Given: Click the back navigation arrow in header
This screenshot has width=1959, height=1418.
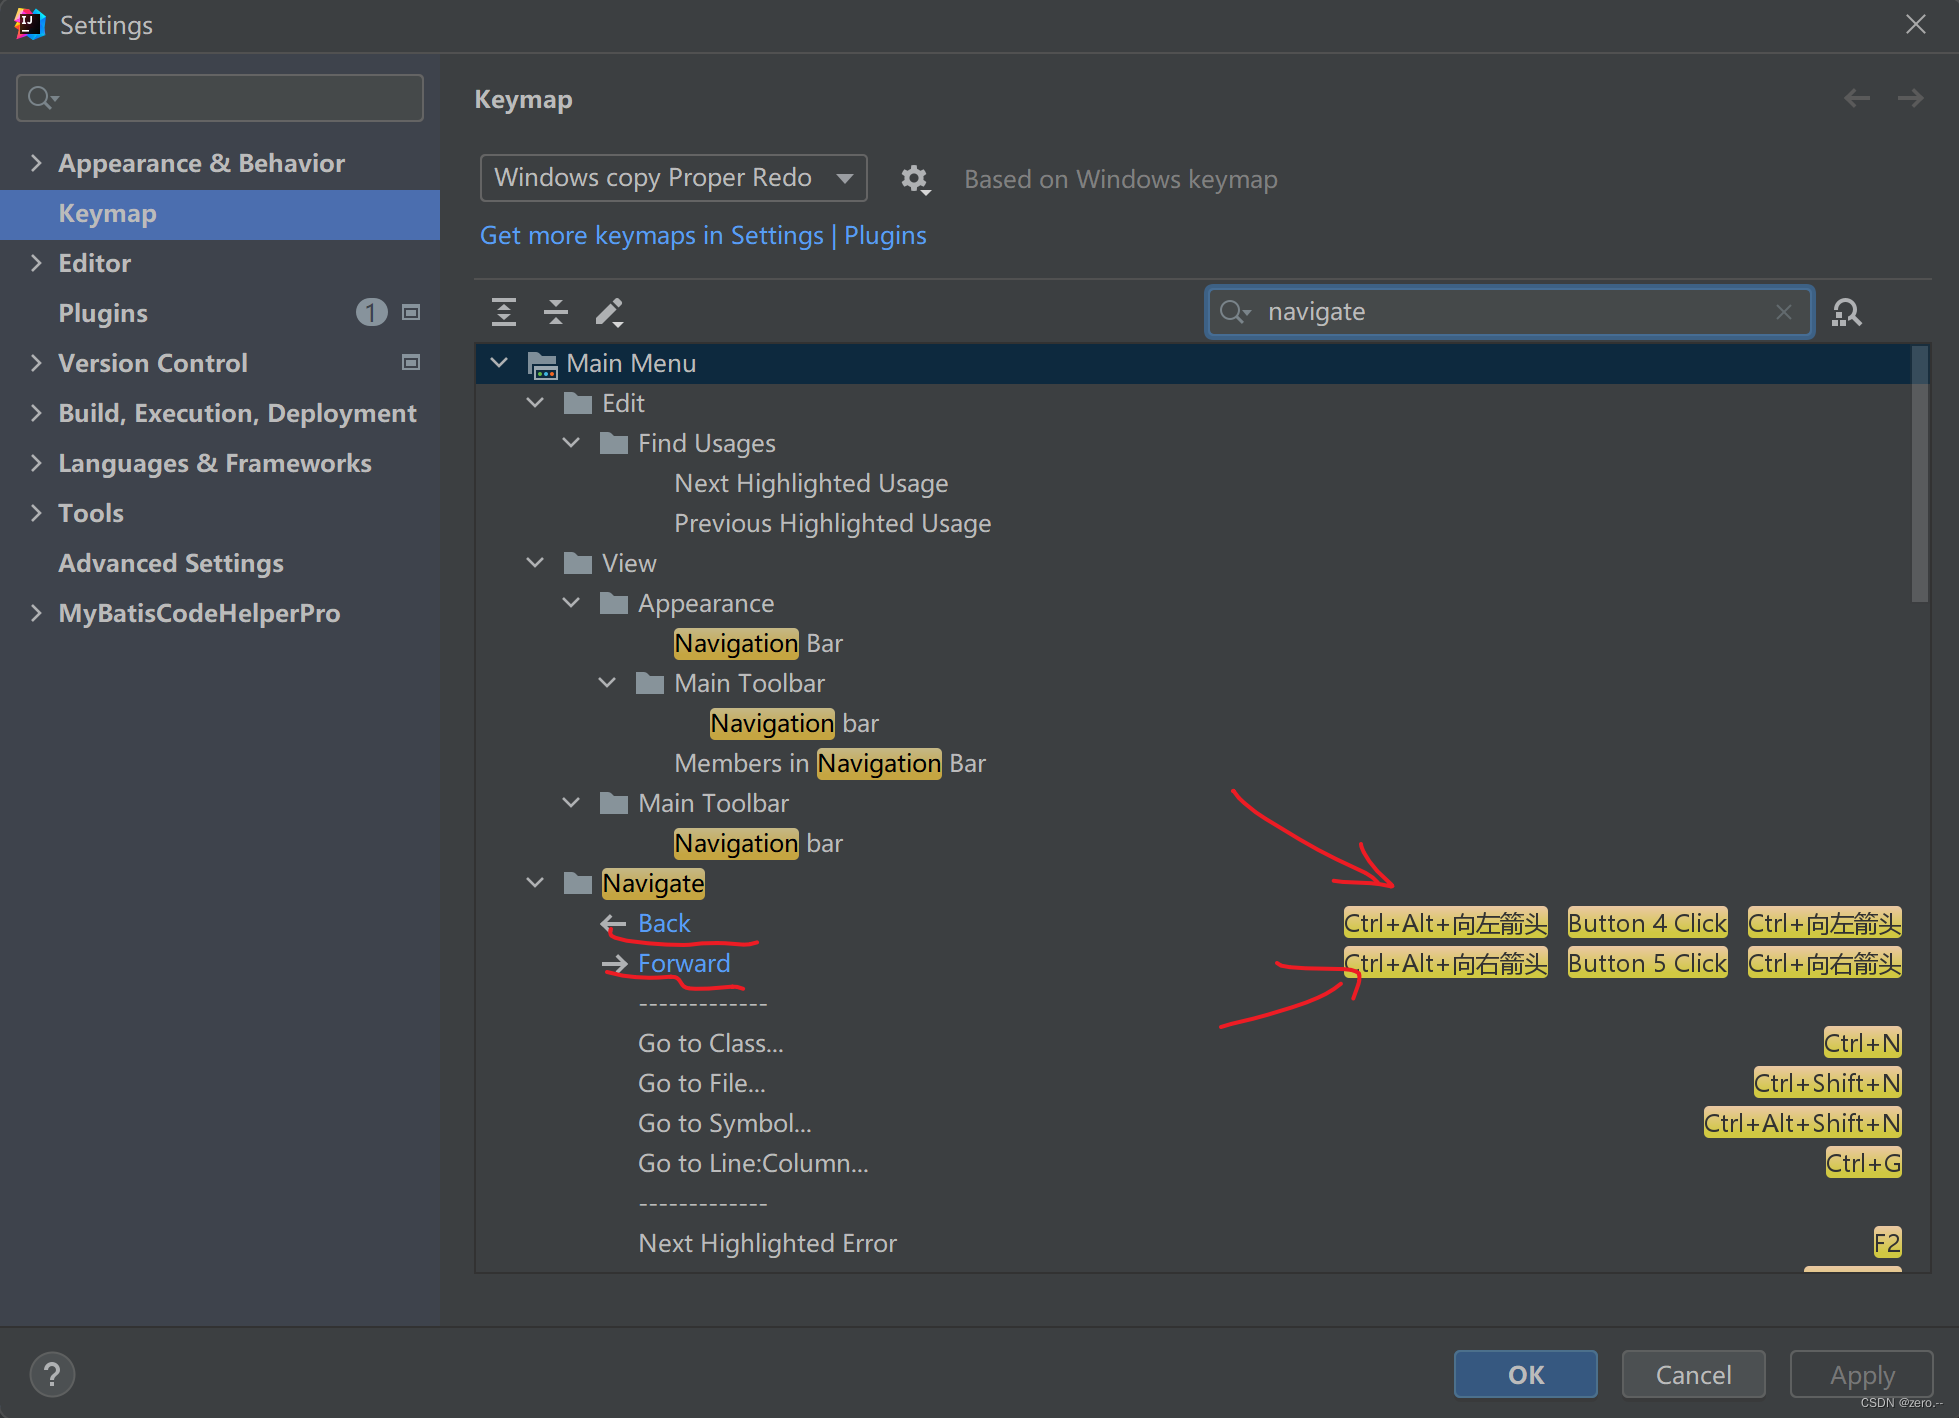Looking at the screenshot, I should [1857, 98].
